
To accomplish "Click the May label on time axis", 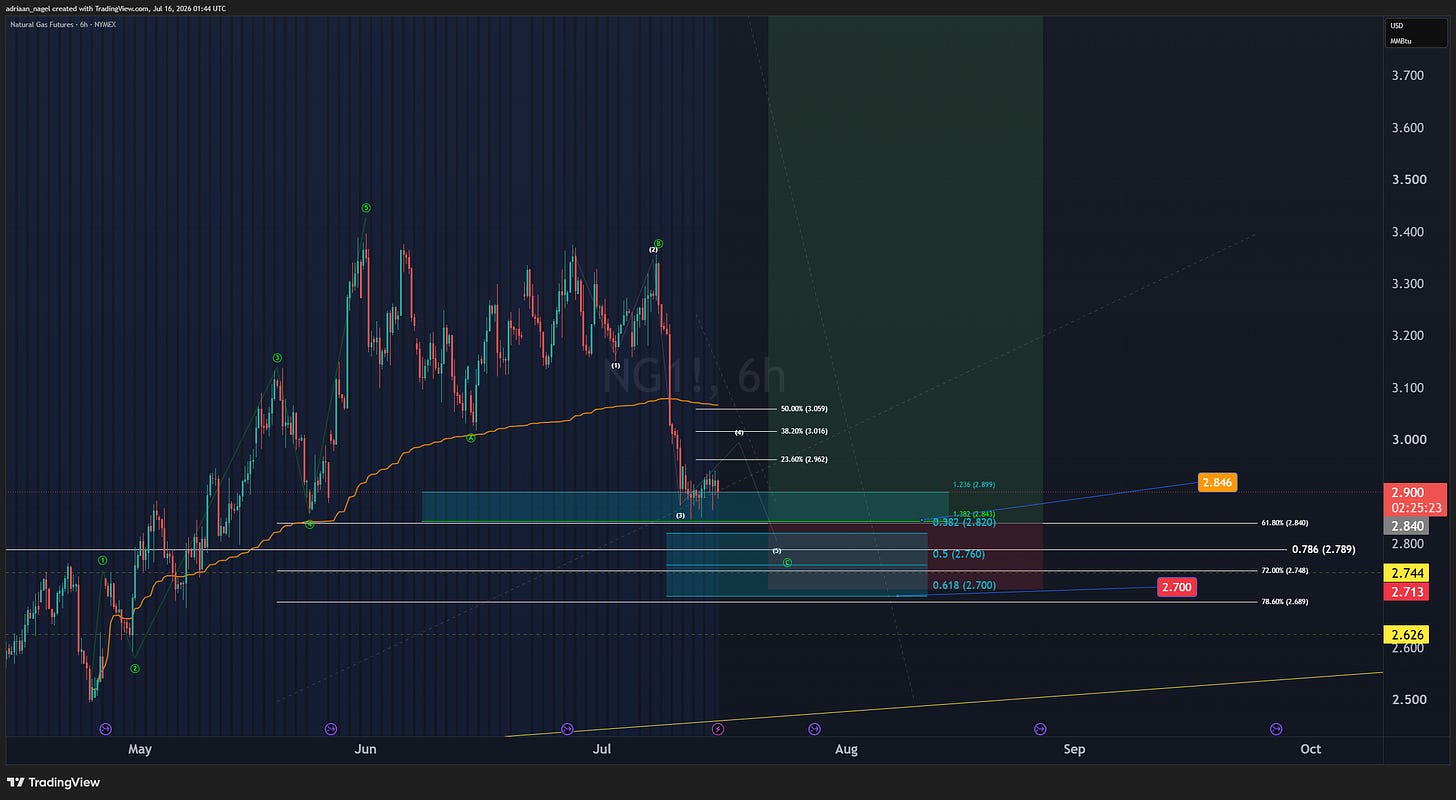I will click(x=140, y=749).
